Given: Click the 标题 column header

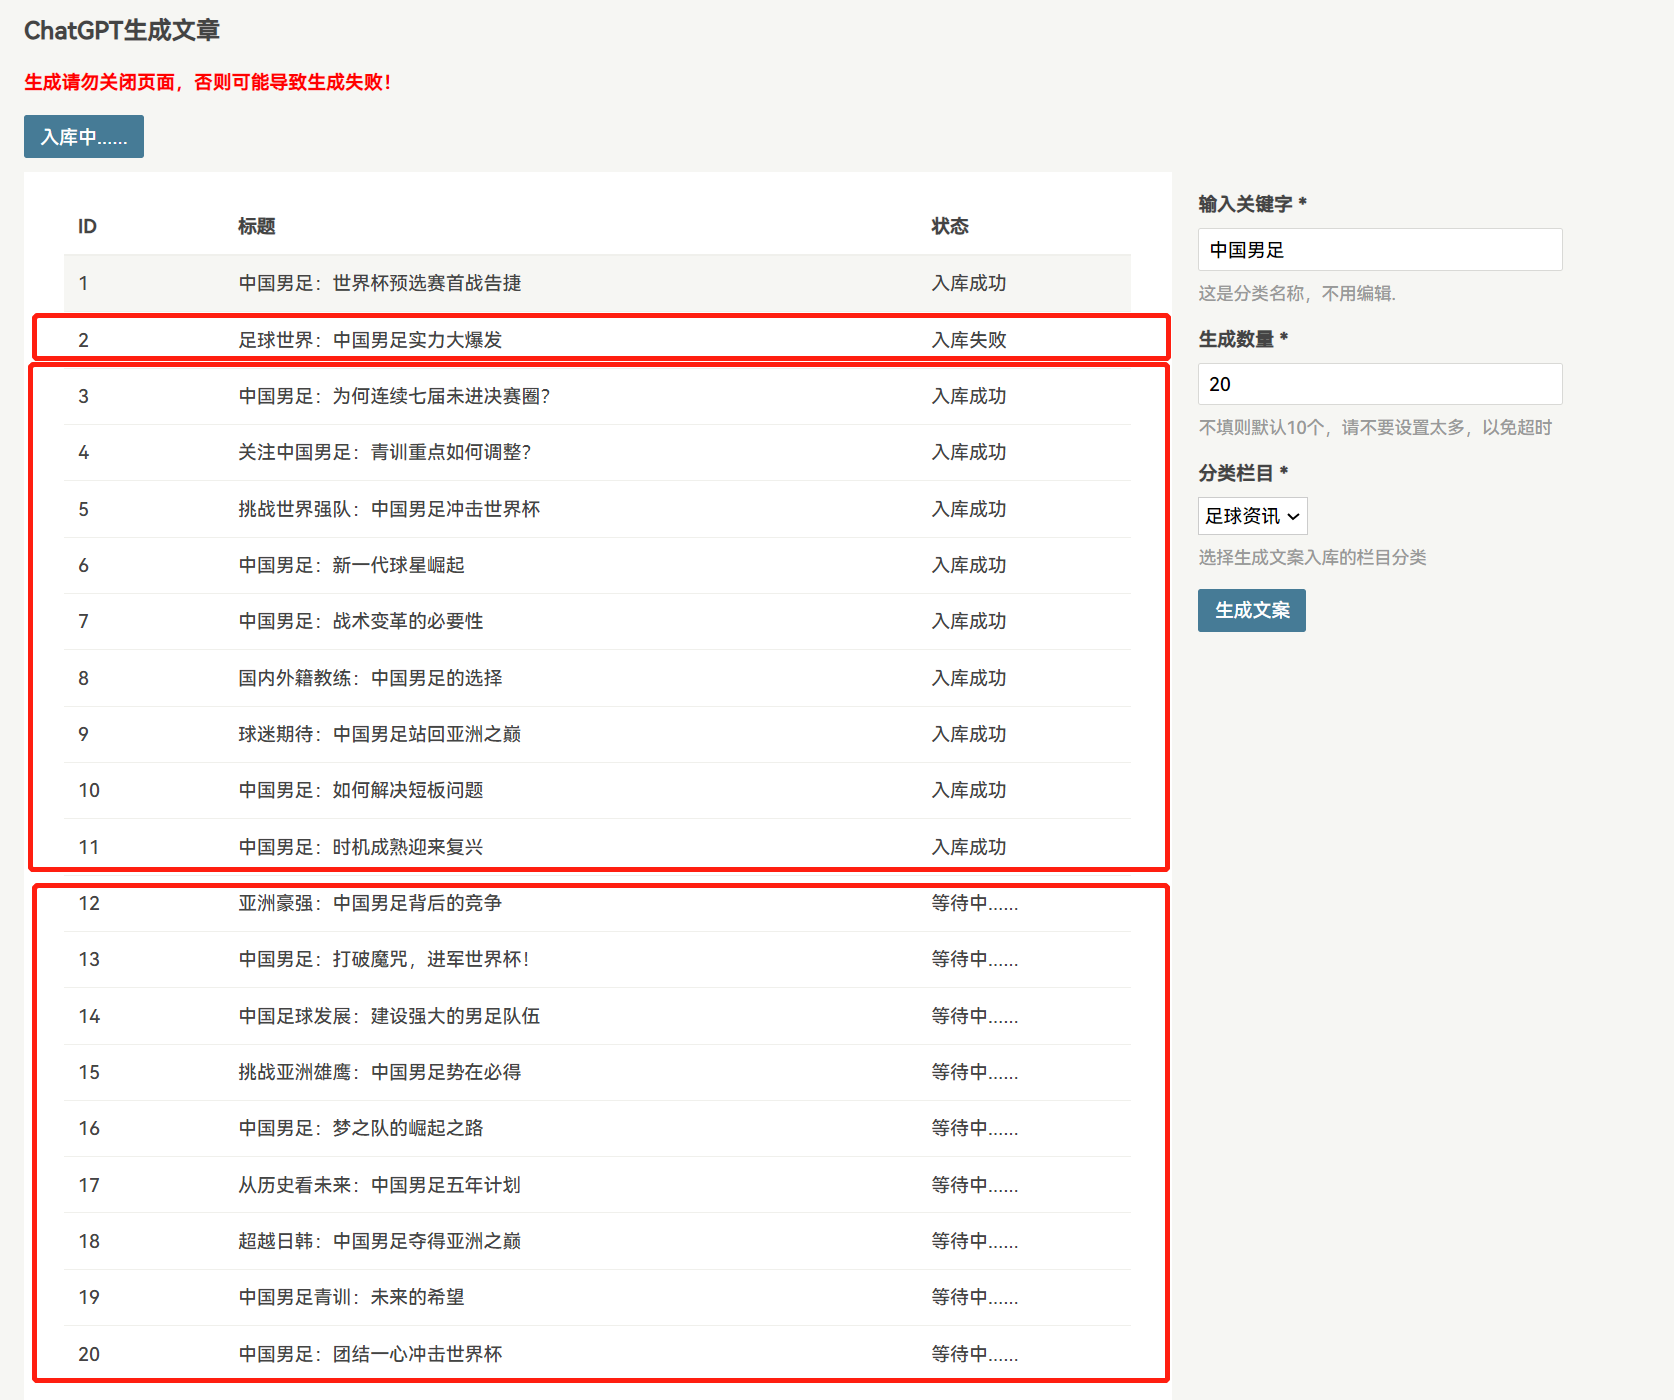Looking at the screenshot, I should click(256, 226).
